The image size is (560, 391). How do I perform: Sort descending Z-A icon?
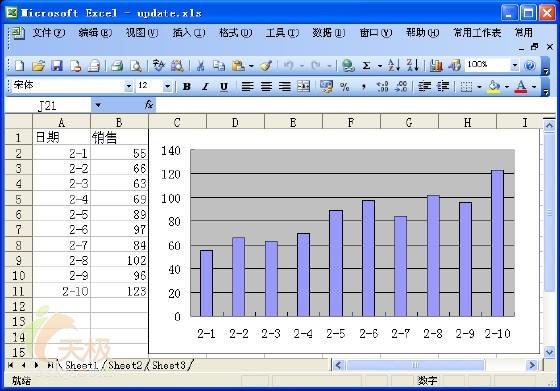(412, 66)
